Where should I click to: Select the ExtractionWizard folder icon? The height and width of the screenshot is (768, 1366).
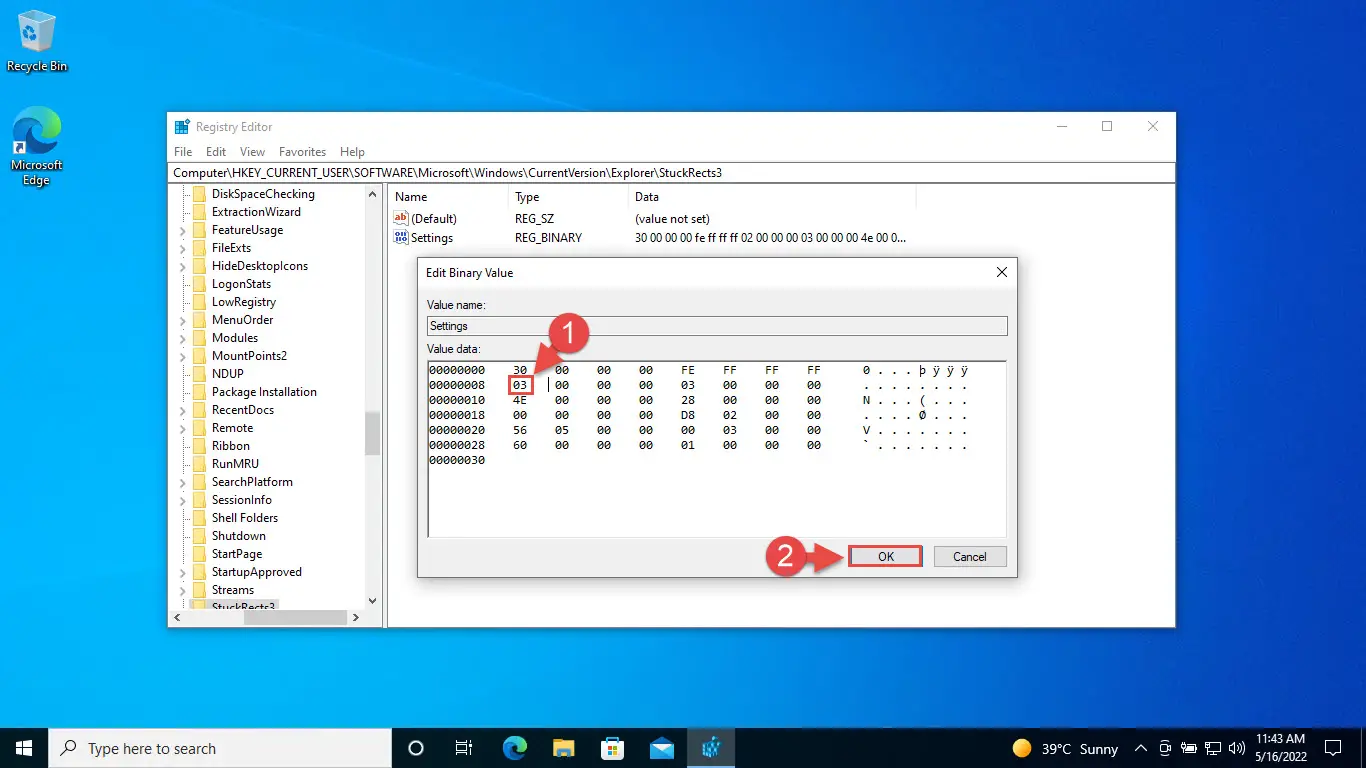(200, 212)
